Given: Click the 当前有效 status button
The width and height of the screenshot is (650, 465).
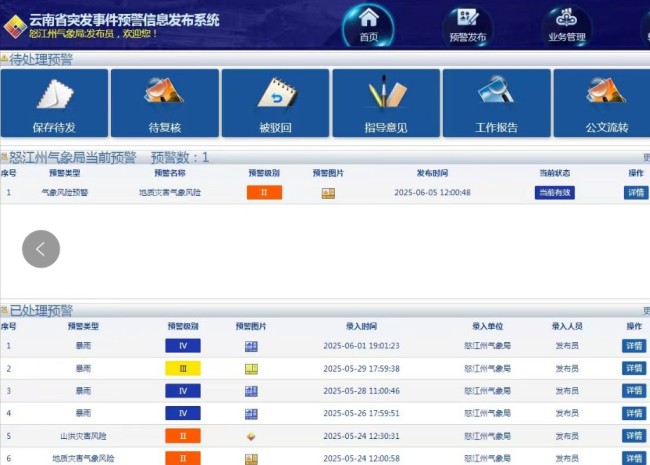Looking at the screenshot, I should [x=554, y=193].
